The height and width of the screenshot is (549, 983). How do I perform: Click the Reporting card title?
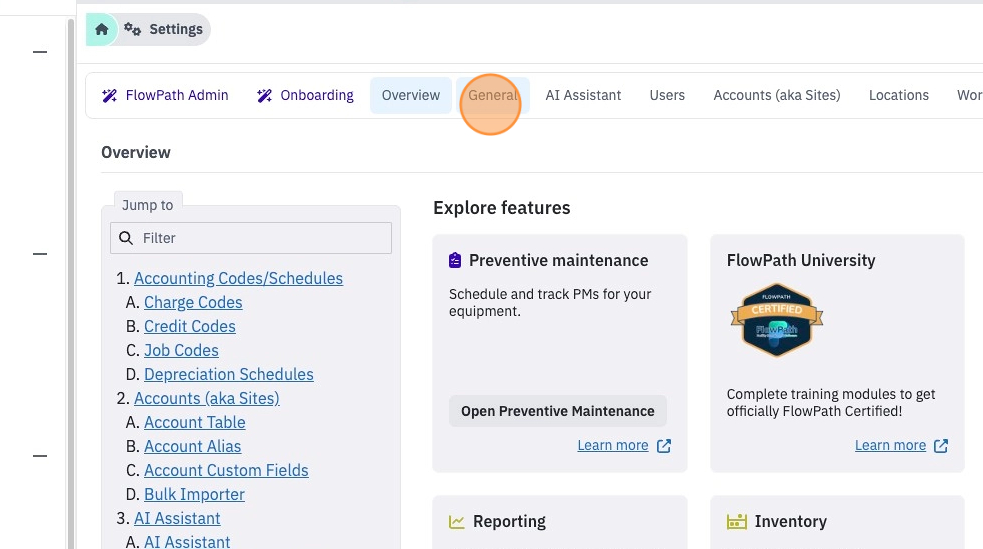coord(509,521)
